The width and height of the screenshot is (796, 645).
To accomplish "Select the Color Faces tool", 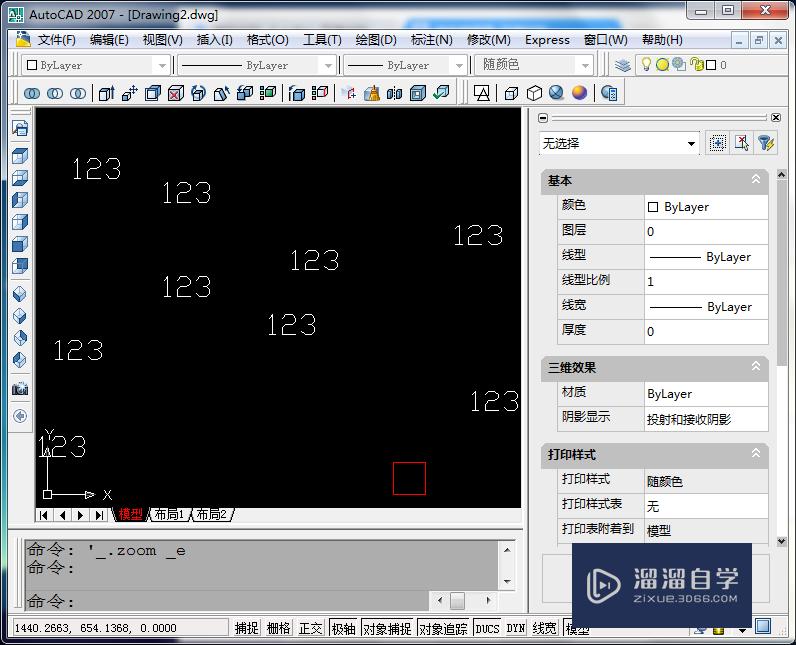I will coord(268,93).
